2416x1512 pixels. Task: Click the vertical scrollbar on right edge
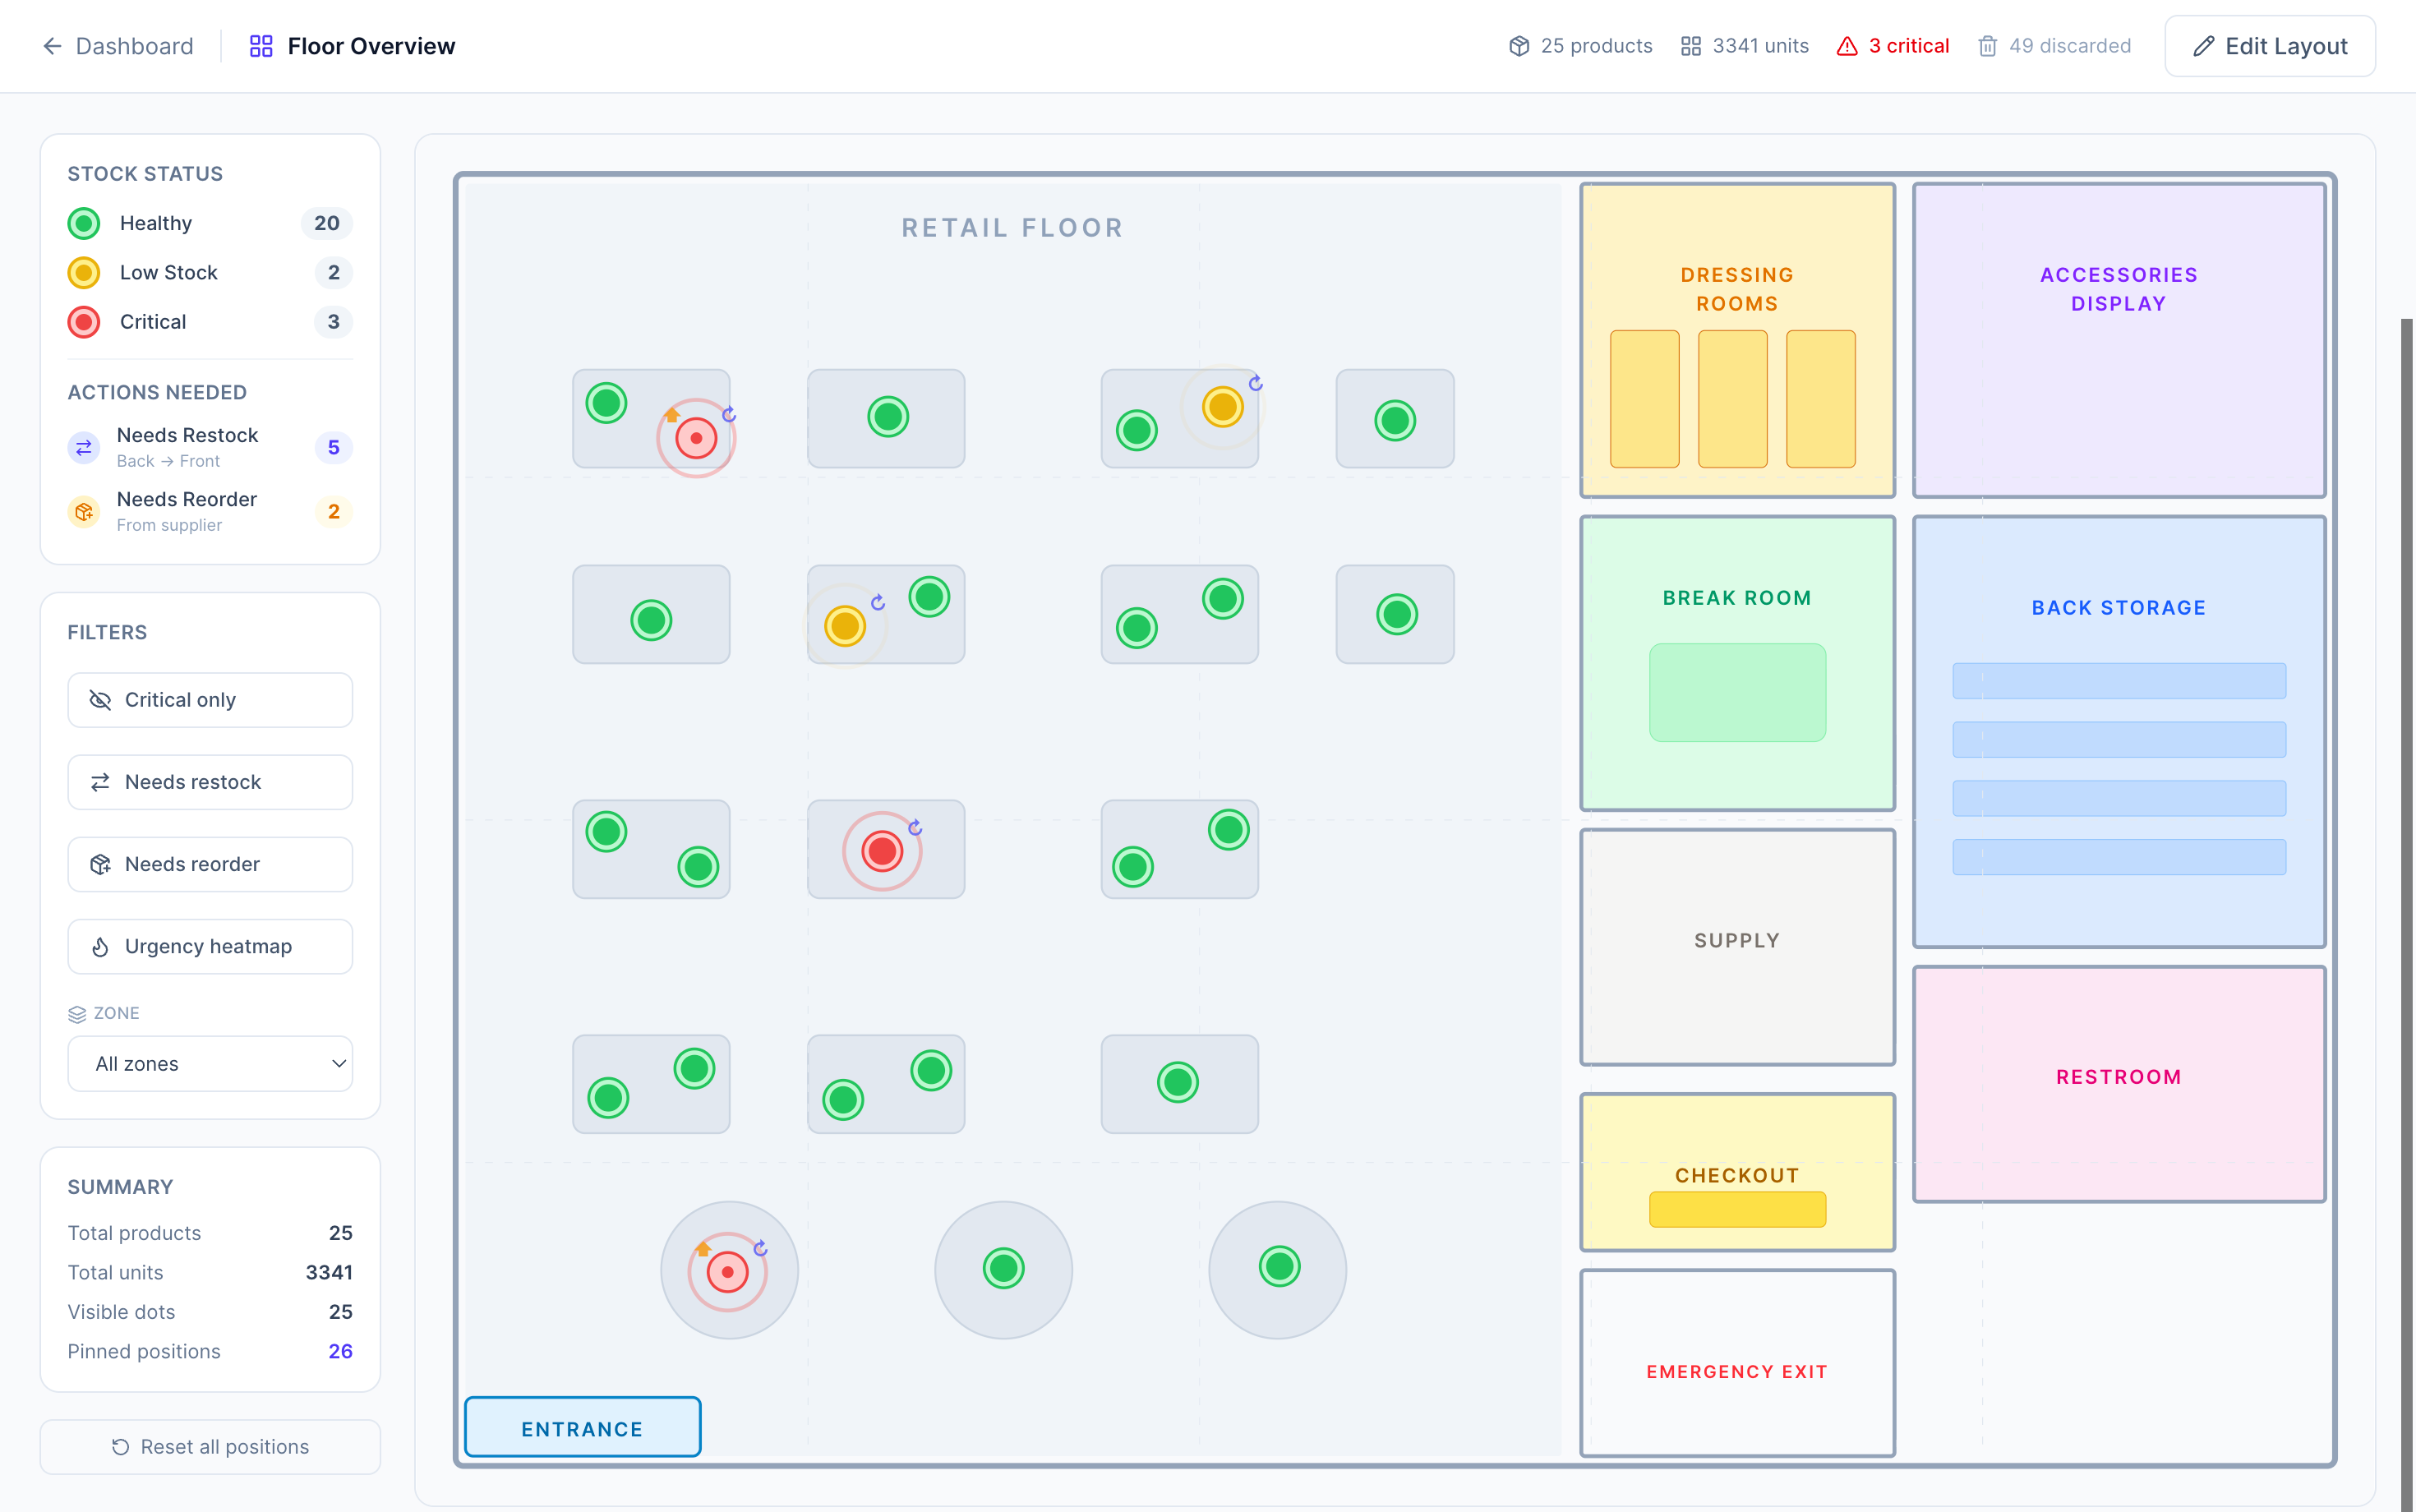(2406, 900)
